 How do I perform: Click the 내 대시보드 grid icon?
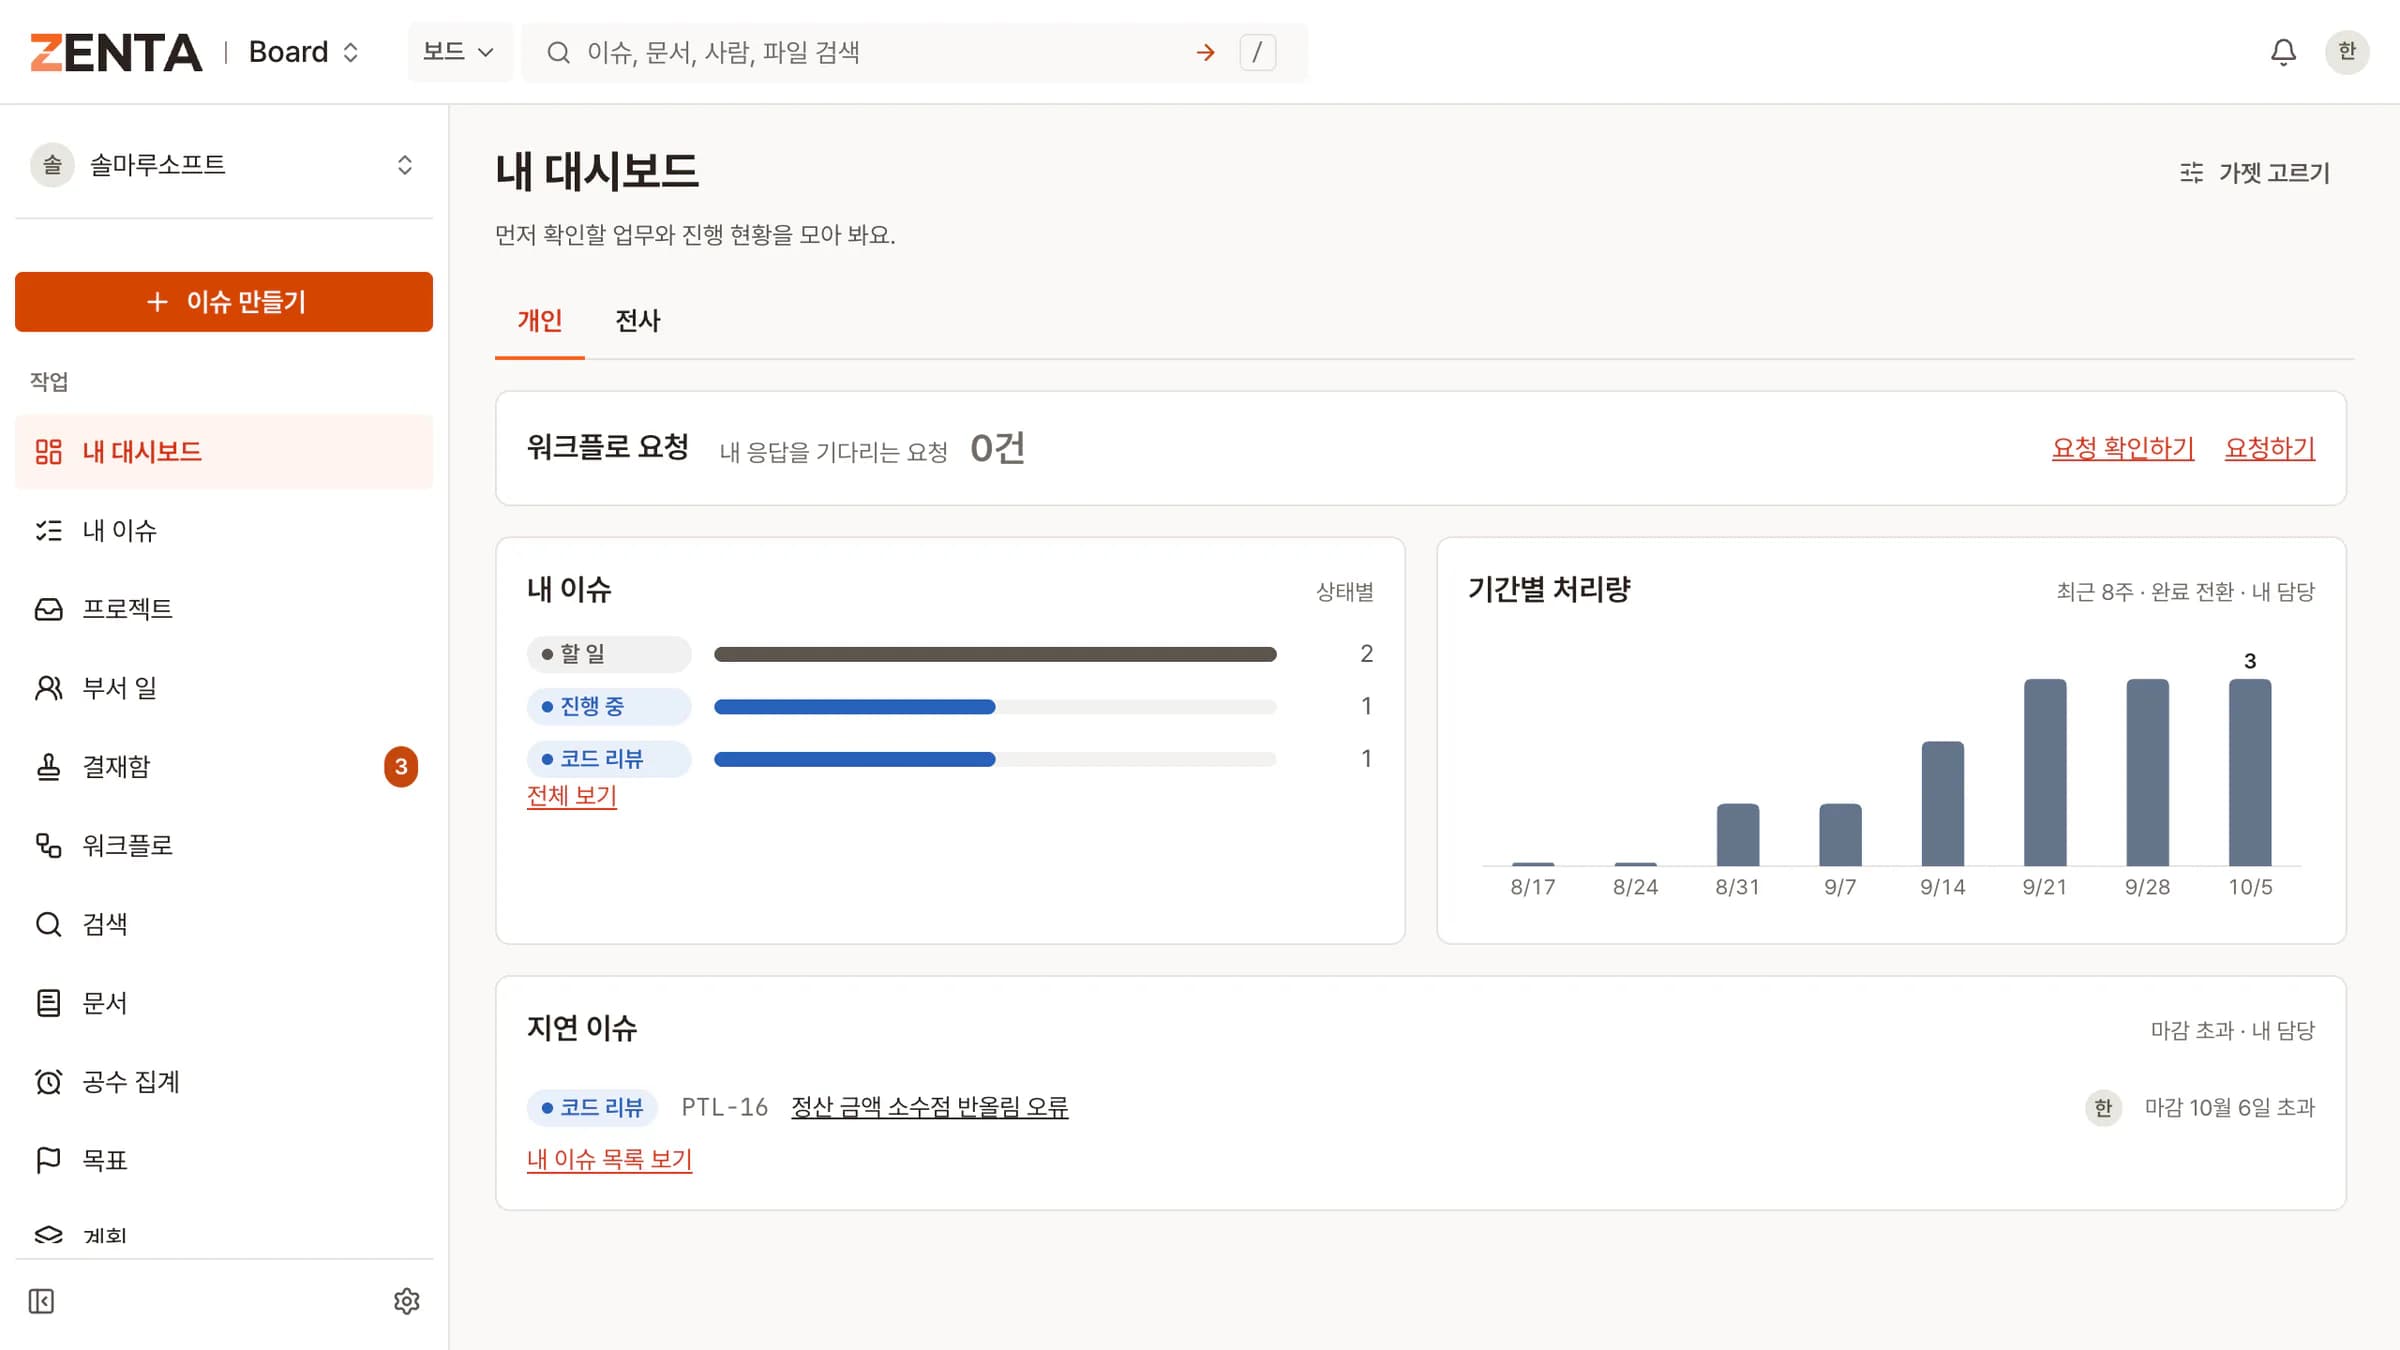click(x=48, y=452)
